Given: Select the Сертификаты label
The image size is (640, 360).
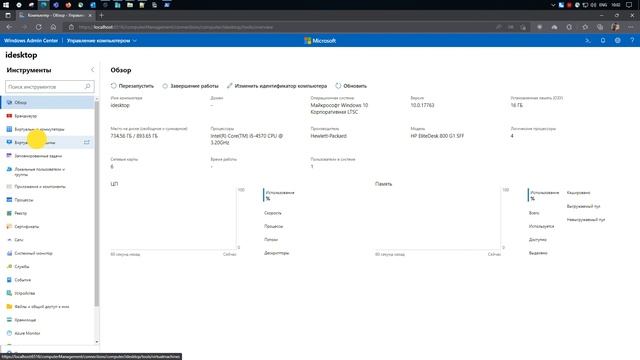Looking at the screenshot, I should click(27, 226).
